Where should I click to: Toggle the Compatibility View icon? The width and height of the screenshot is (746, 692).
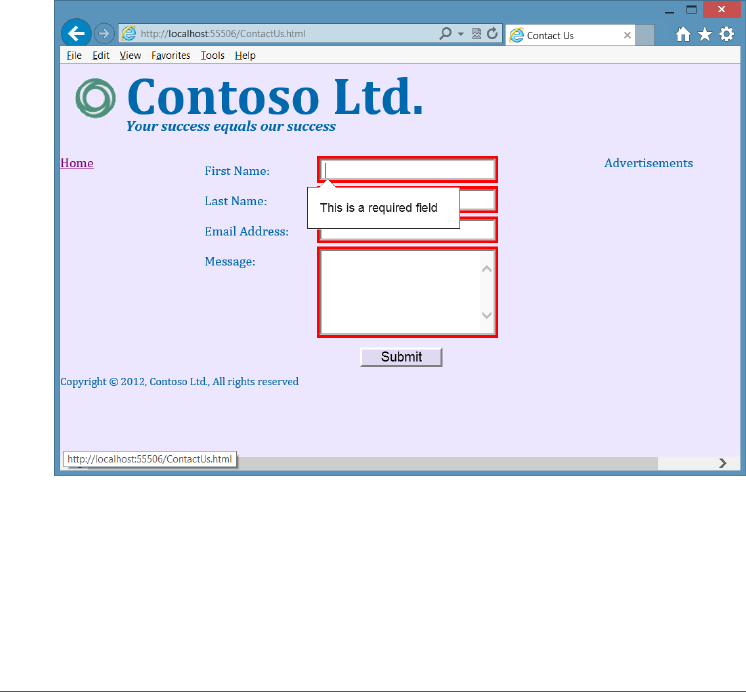[476, 33]
